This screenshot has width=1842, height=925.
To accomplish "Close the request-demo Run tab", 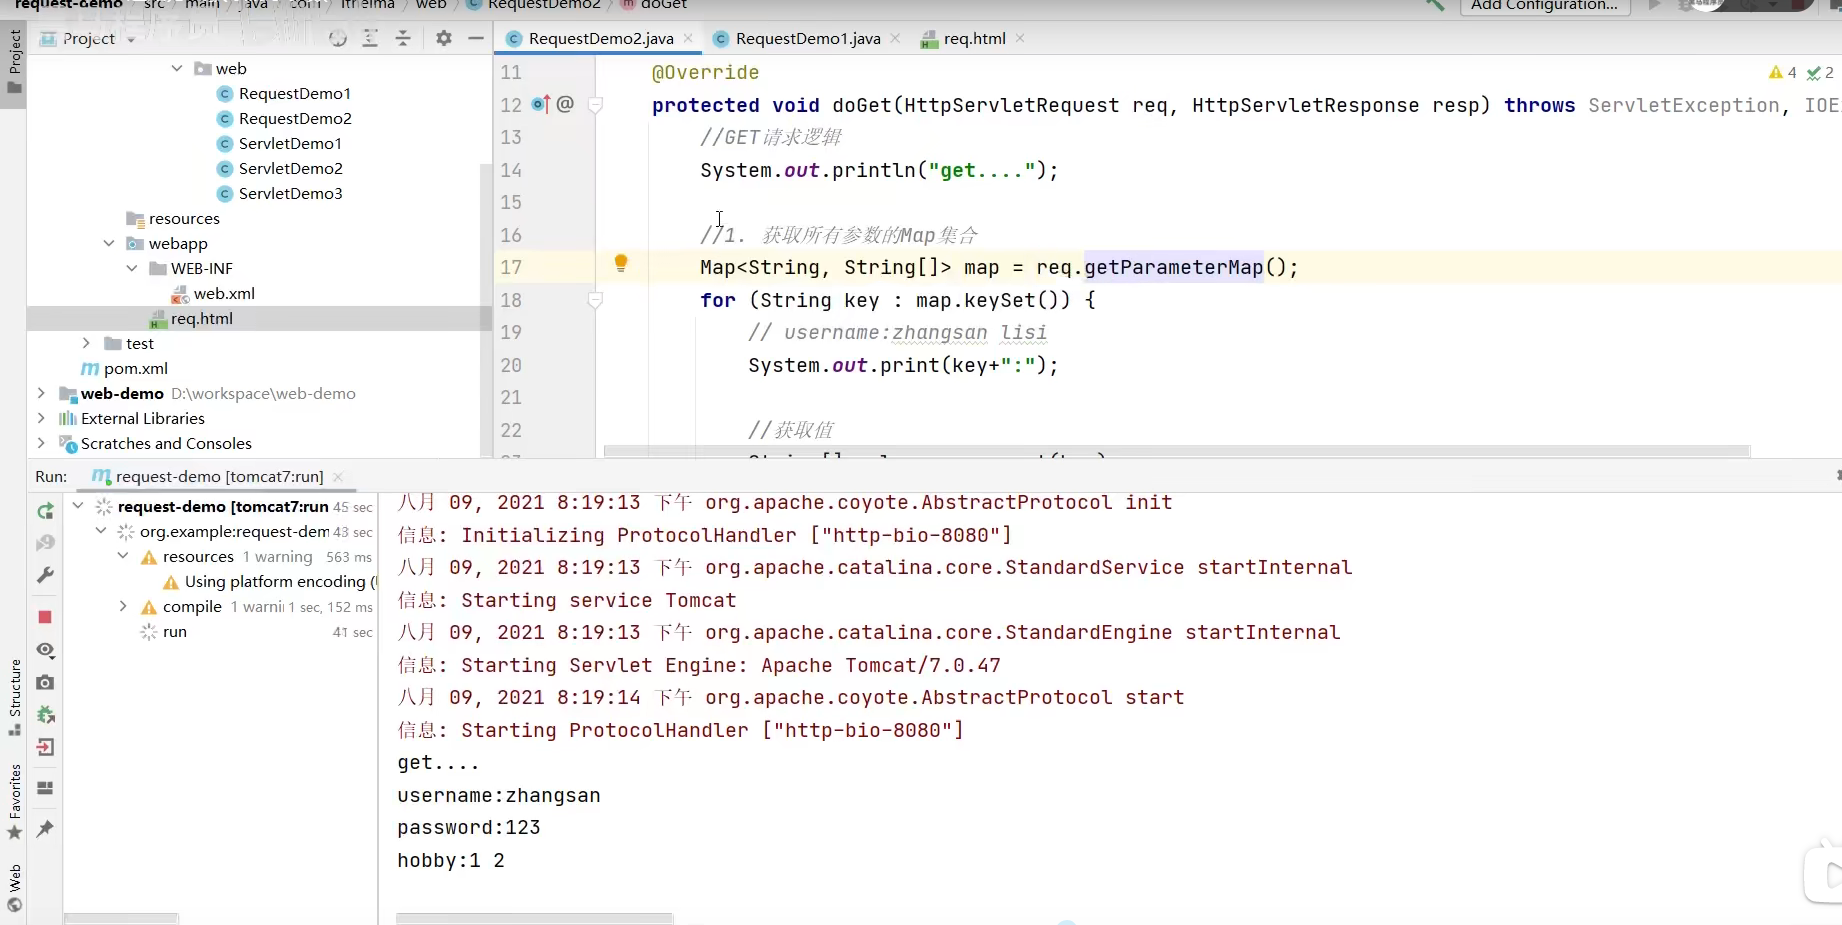I will coord(338,477).
